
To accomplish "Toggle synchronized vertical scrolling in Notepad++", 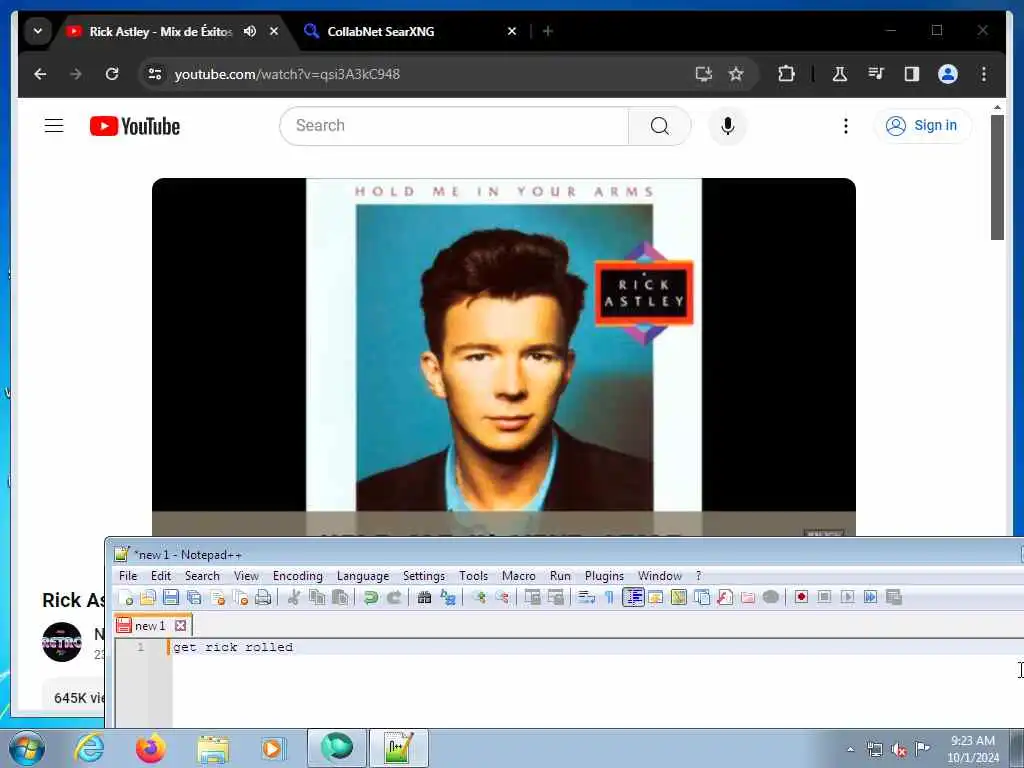I will click(x=532, y=598).
